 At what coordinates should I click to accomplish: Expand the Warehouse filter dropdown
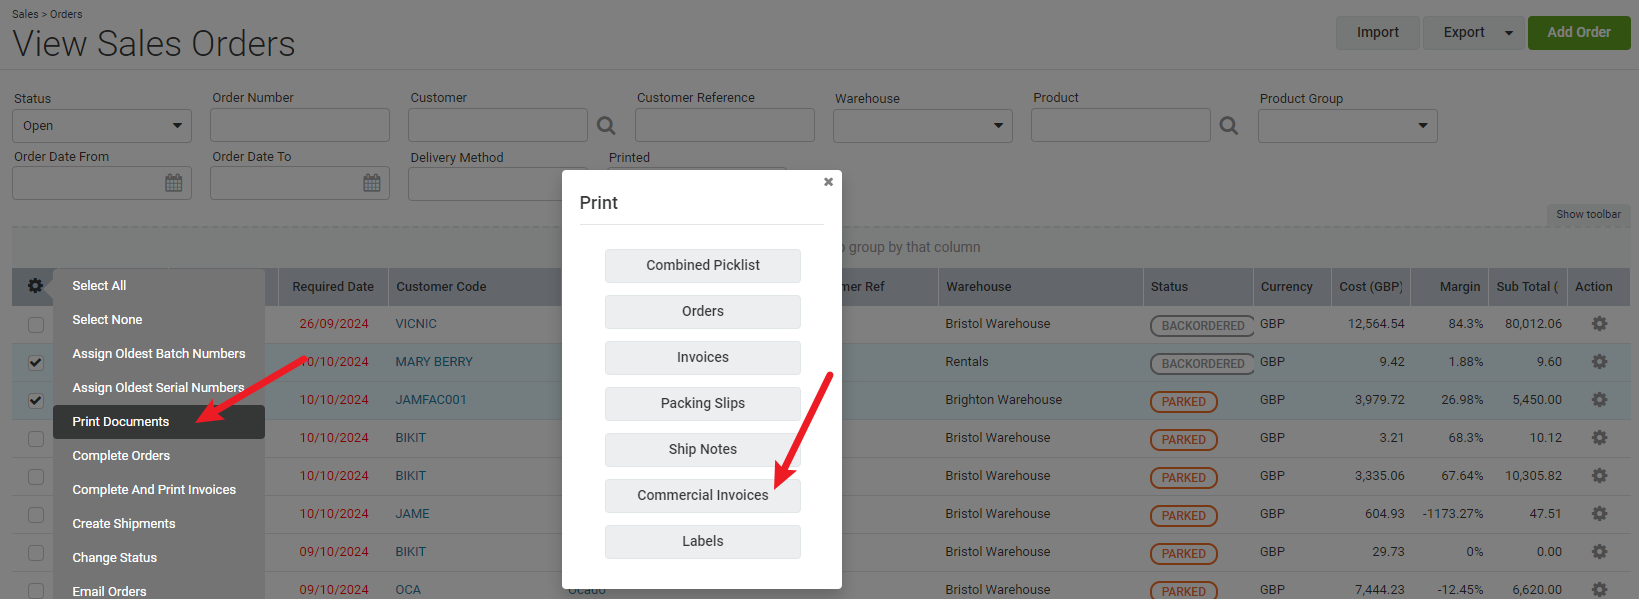923,126
